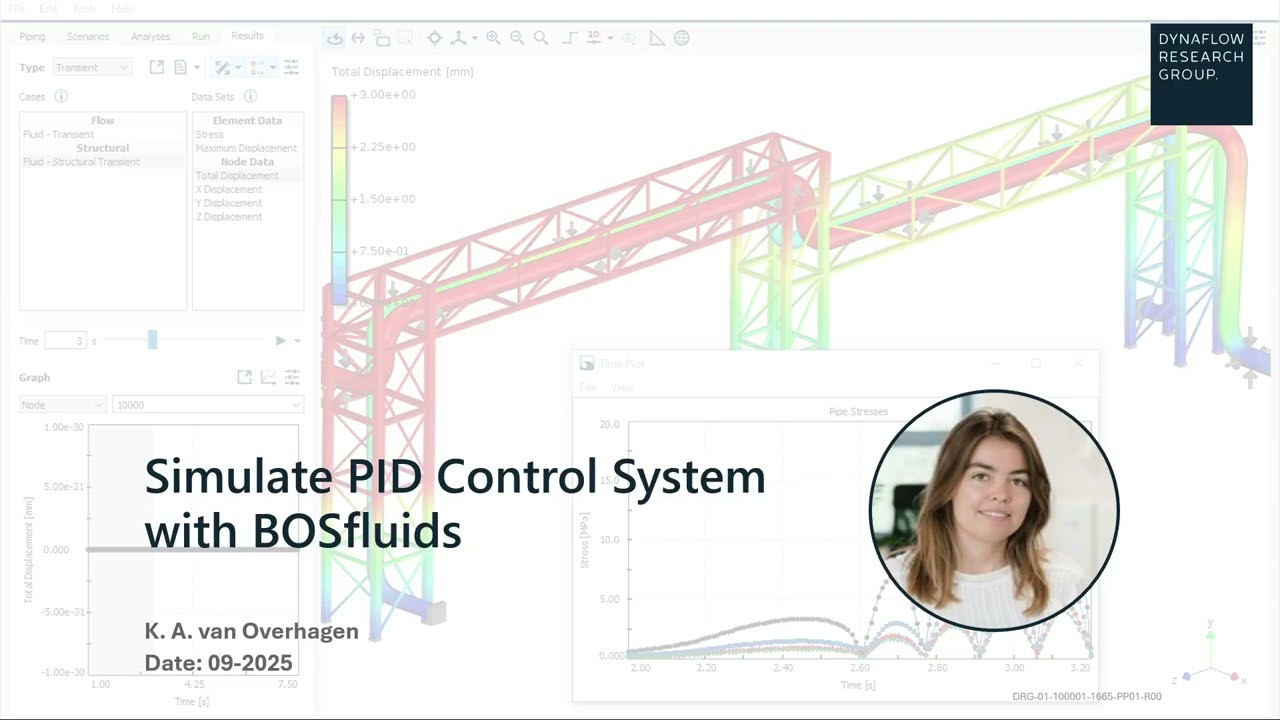Click the Data Sets info icon
Viewport: 1280px width, 720px height.
pos(250,97)
